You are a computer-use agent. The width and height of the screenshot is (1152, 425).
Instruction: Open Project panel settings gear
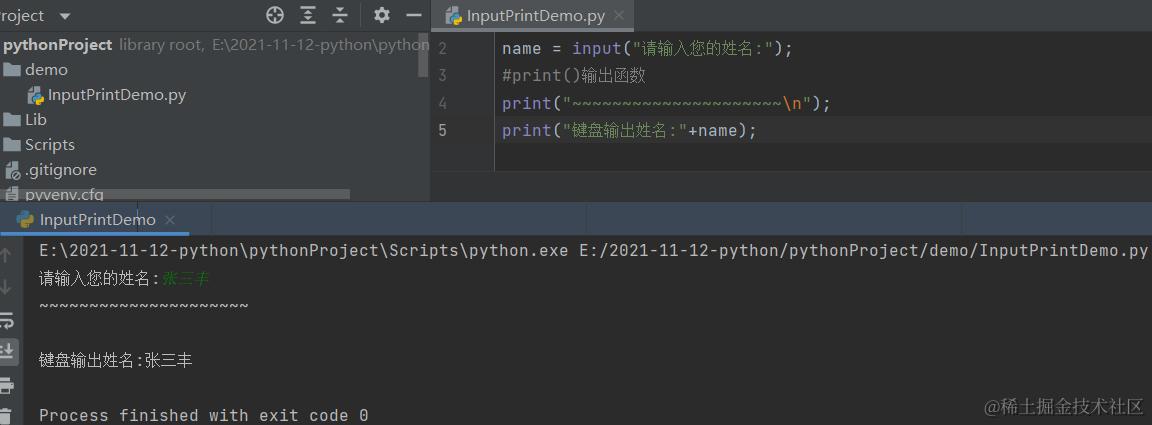coord(381,15)
